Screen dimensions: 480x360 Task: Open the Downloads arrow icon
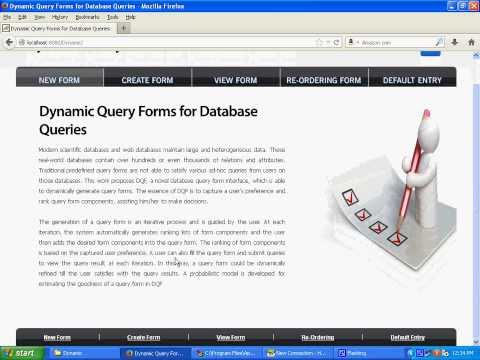coord(454,42)
